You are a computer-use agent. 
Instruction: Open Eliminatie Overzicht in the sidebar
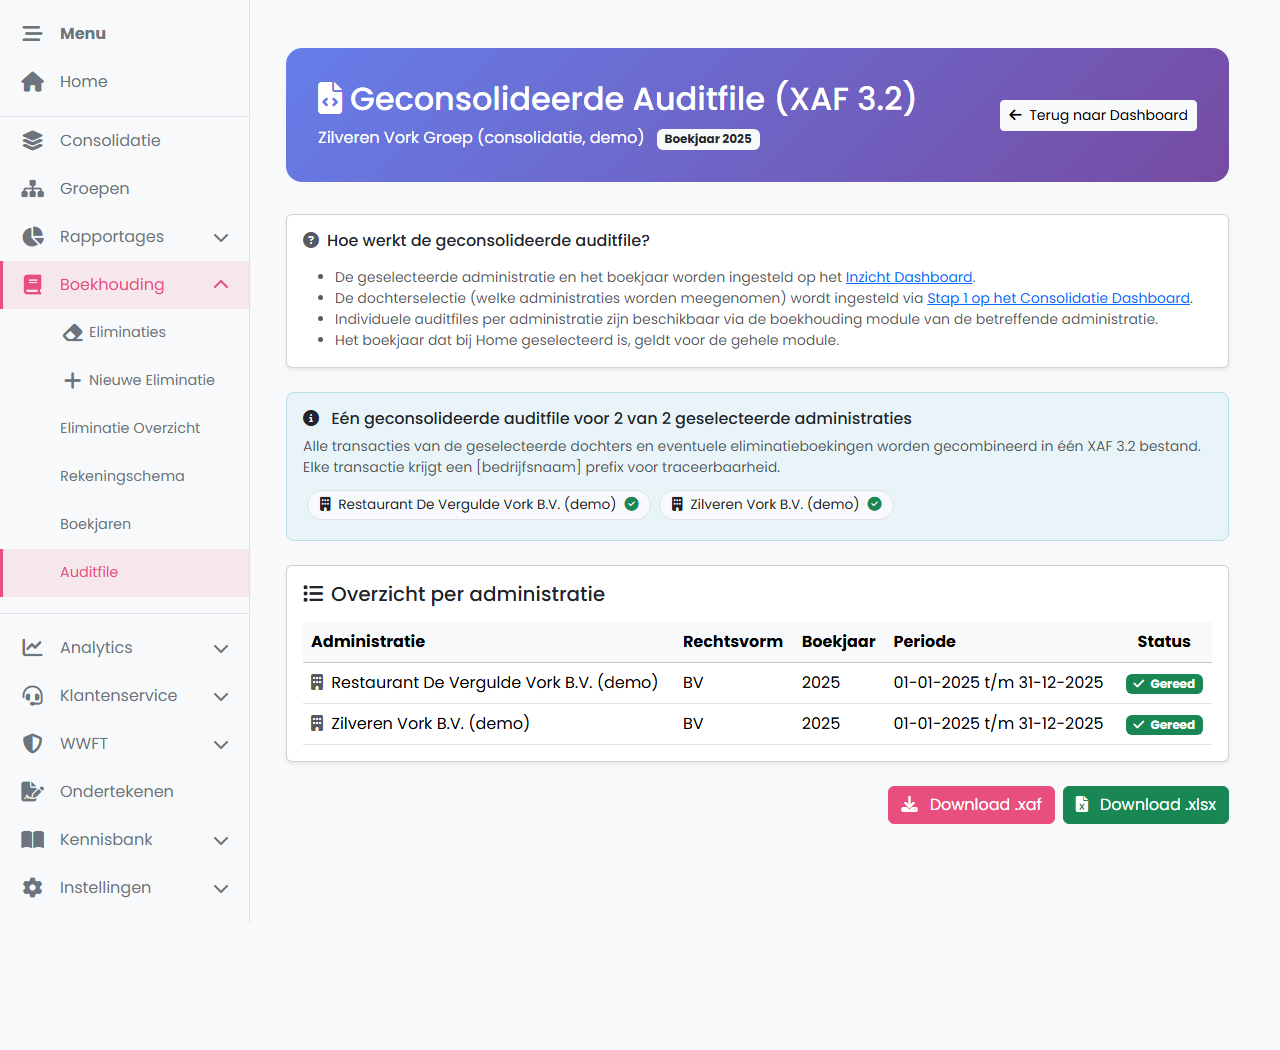tap(125, 429)
